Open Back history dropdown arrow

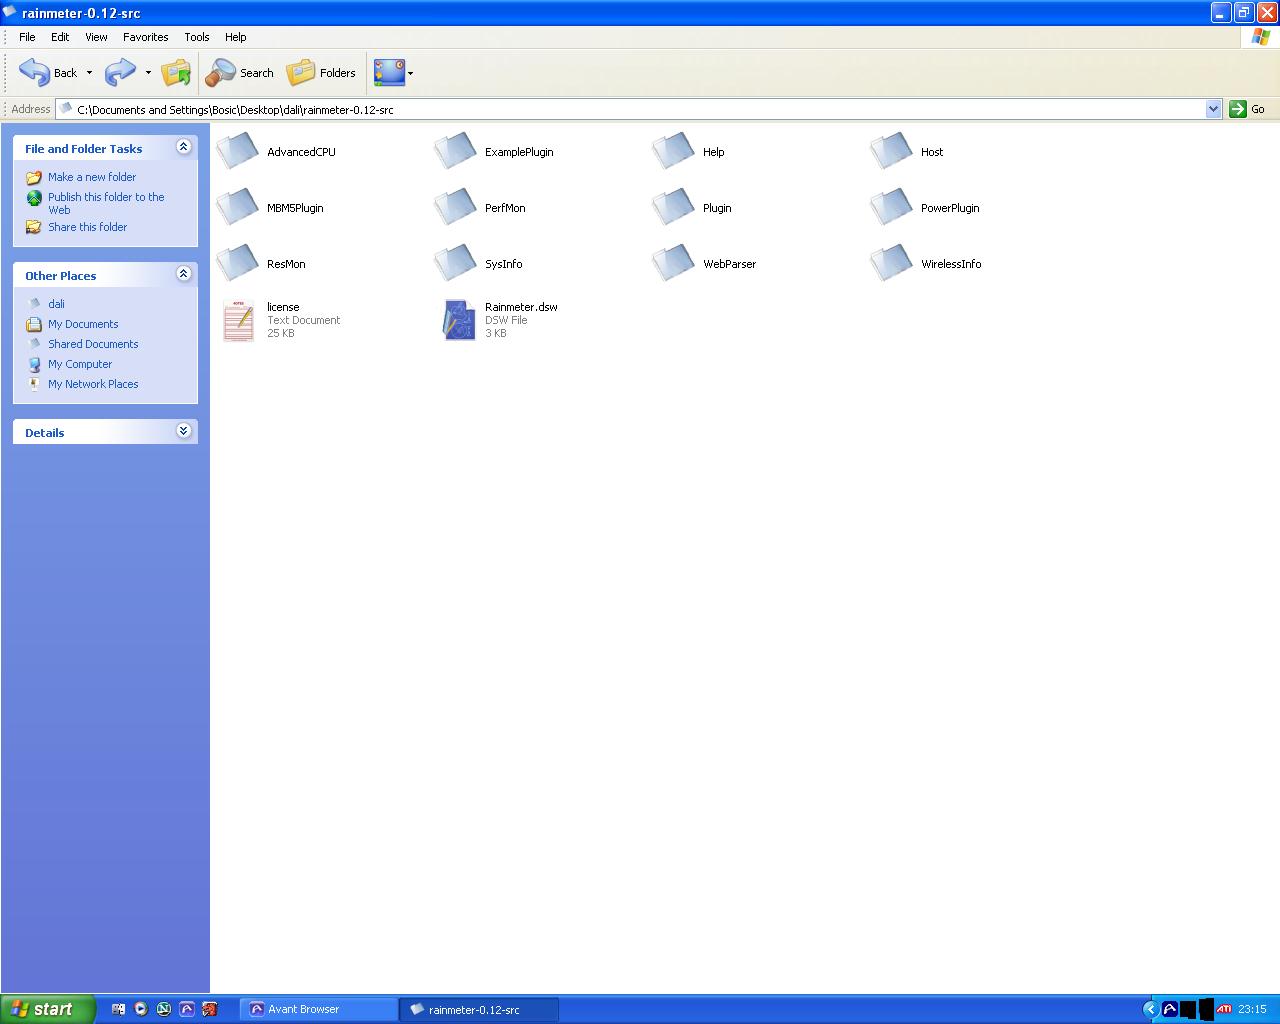click(x=89, y=73)
